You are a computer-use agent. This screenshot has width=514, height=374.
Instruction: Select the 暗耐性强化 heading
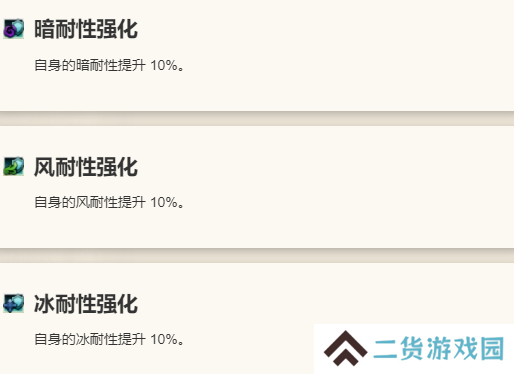[x=86, y=29]
